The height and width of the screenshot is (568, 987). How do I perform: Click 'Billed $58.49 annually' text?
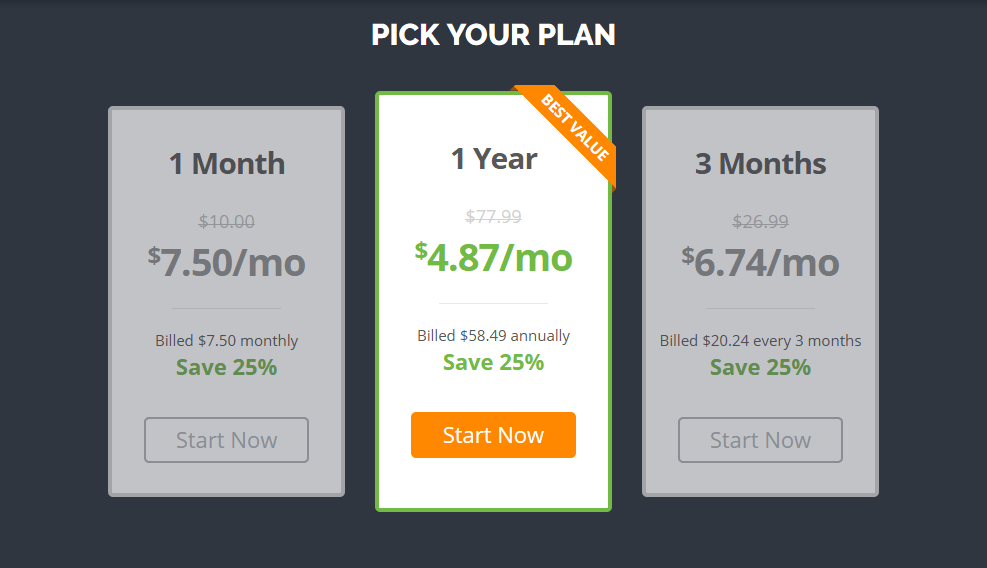493,336
